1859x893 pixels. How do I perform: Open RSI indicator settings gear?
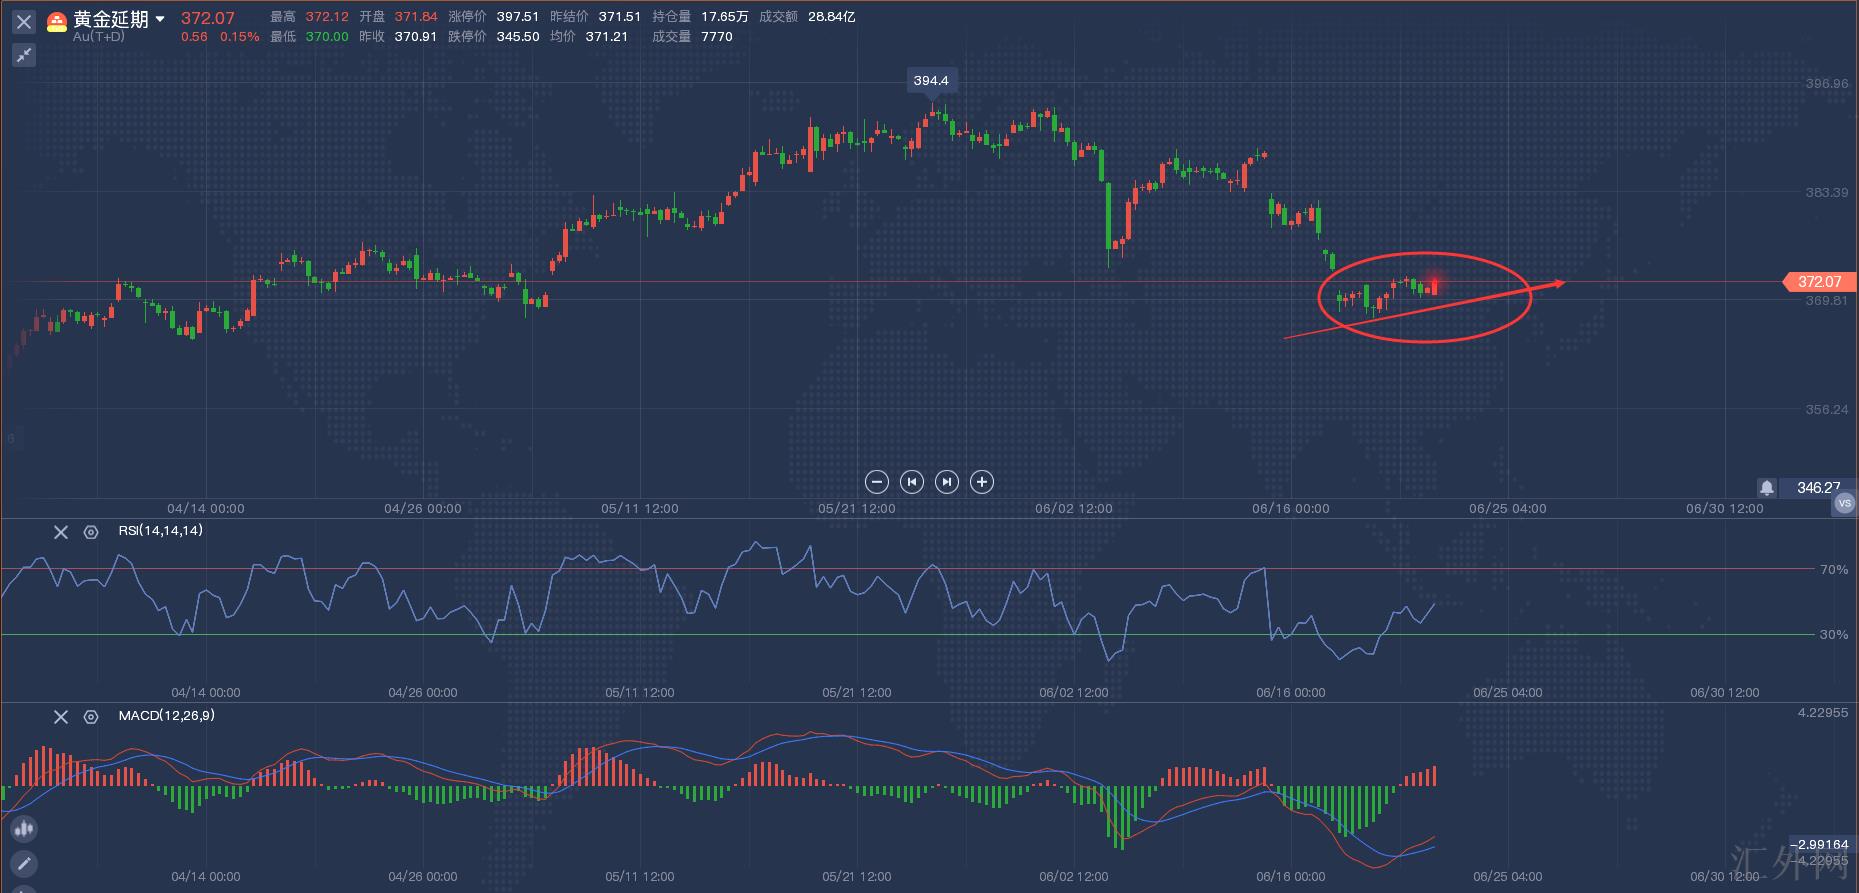(91, 532)
